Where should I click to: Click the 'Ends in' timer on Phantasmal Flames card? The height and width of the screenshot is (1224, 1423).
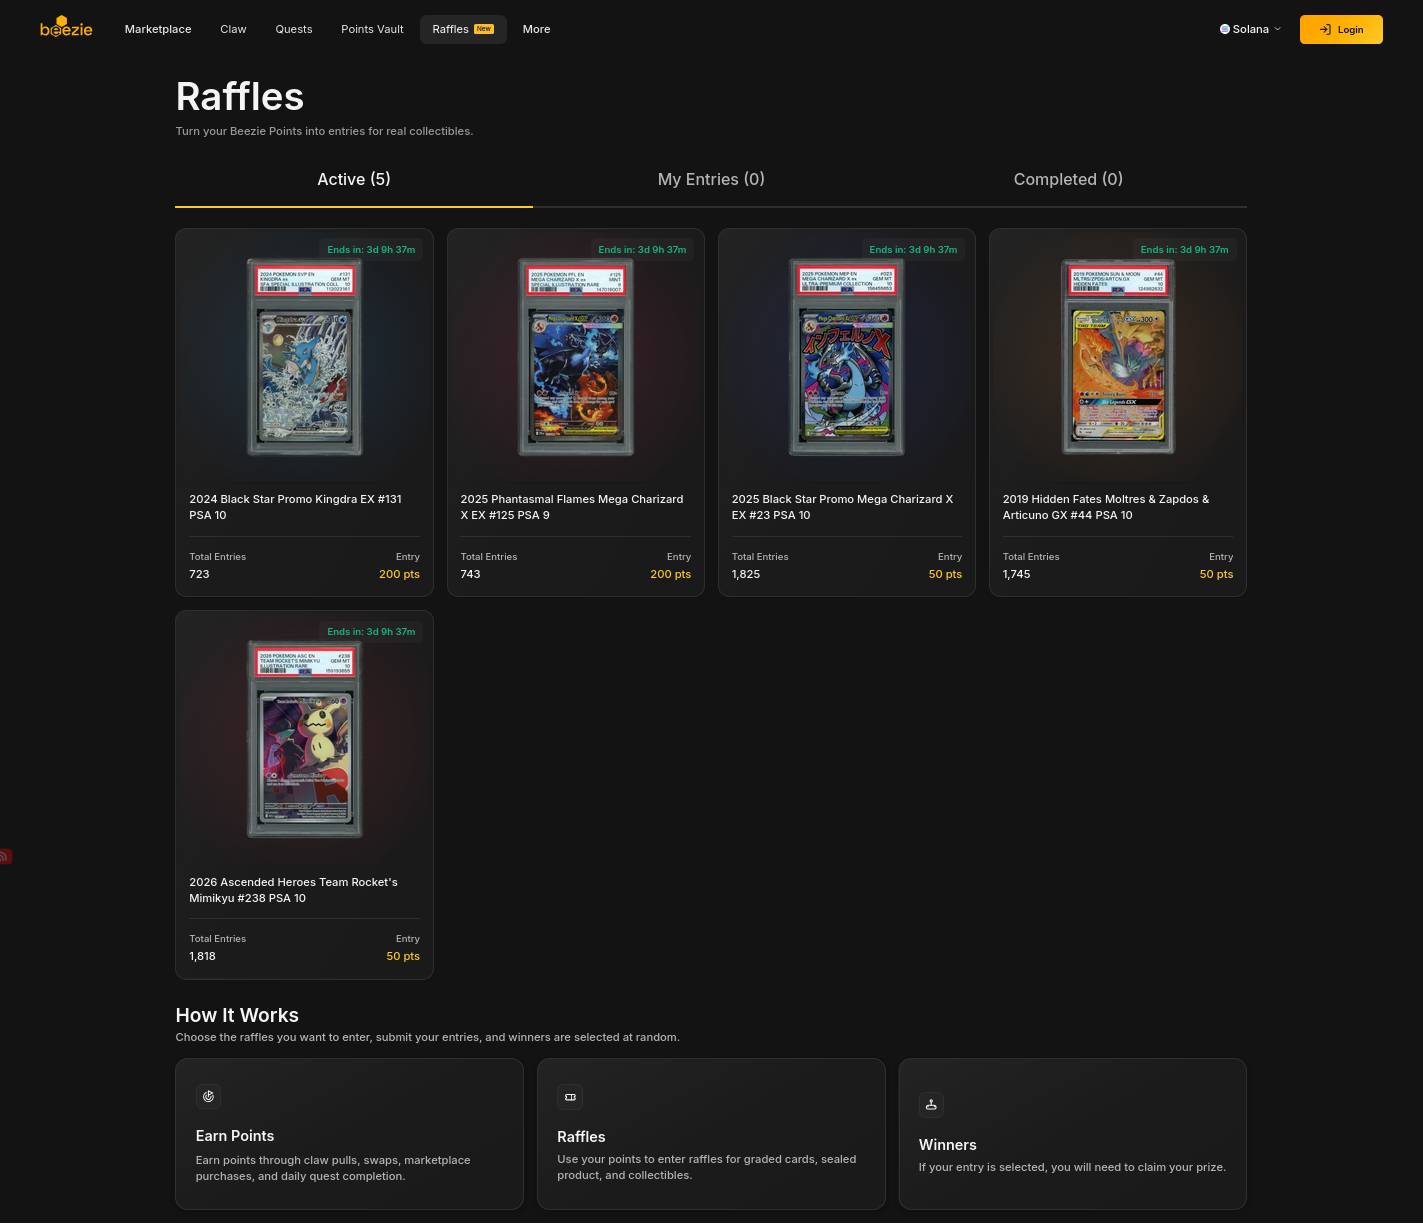(x=642, y=250)
